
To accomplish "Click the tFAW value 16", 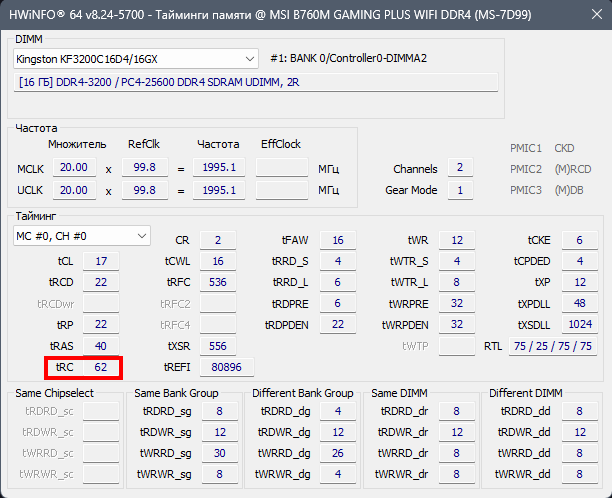I will (x=338, y=240).
